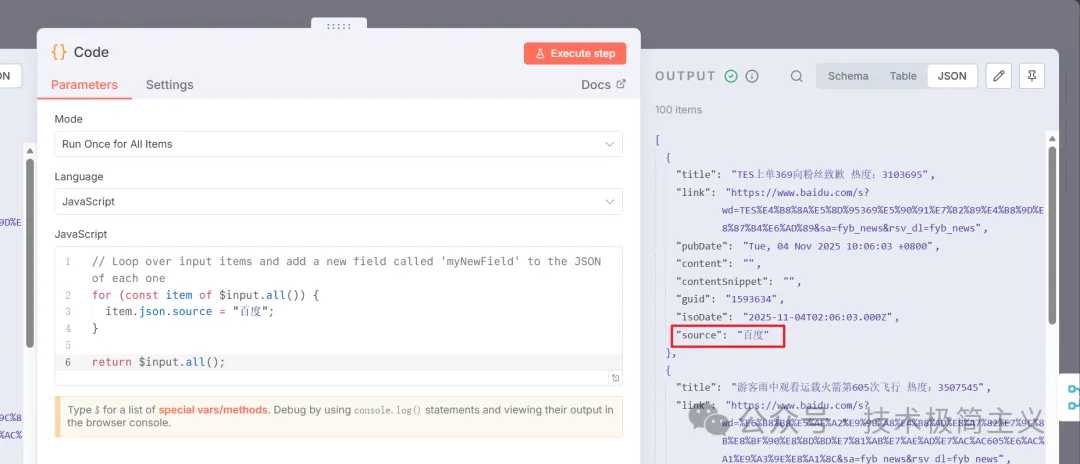The height and width of the screenshot is (464, 1080).
Task: Click the Language field label
Action: [79, 177]
